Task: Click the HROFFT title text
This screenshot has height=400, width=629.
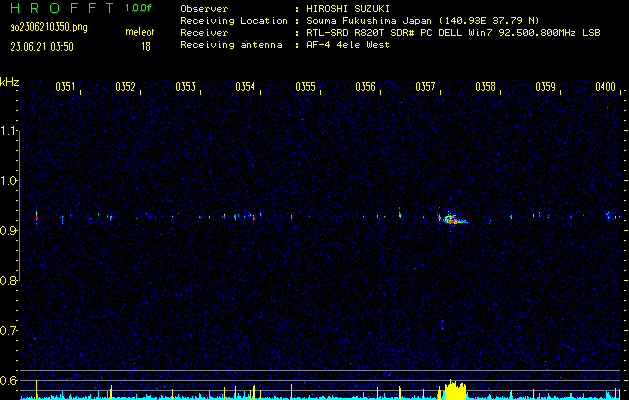Action: 60,8
